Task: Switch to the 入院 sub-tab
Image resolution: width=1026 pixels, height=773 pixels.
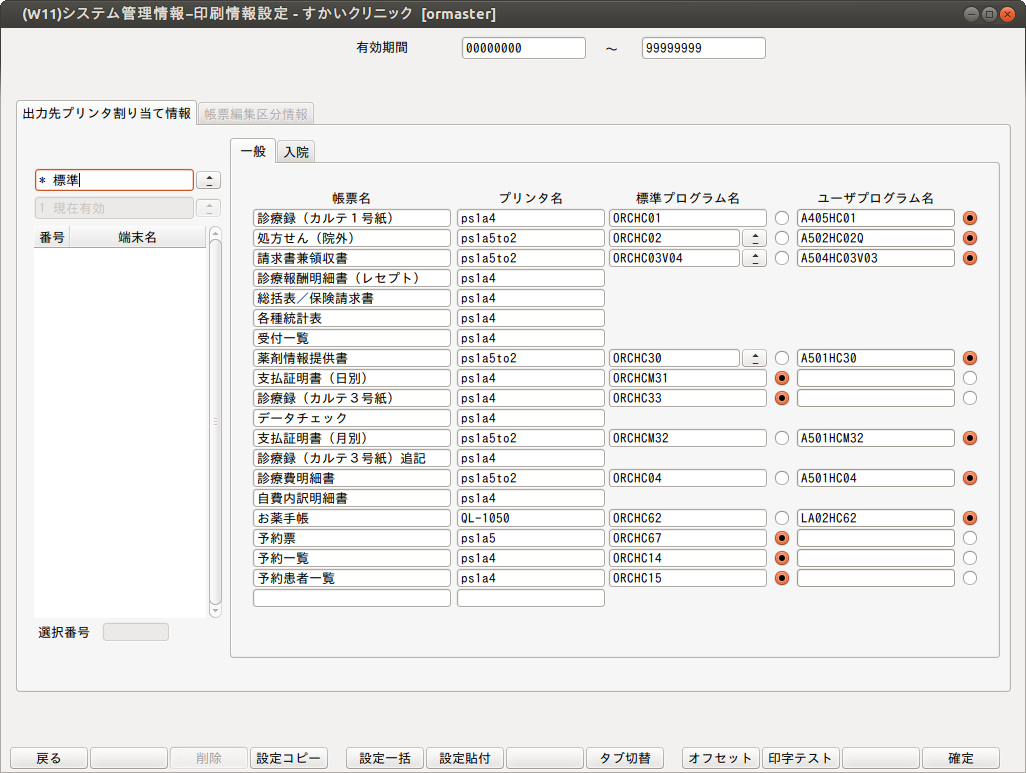Action: (296, 152)
